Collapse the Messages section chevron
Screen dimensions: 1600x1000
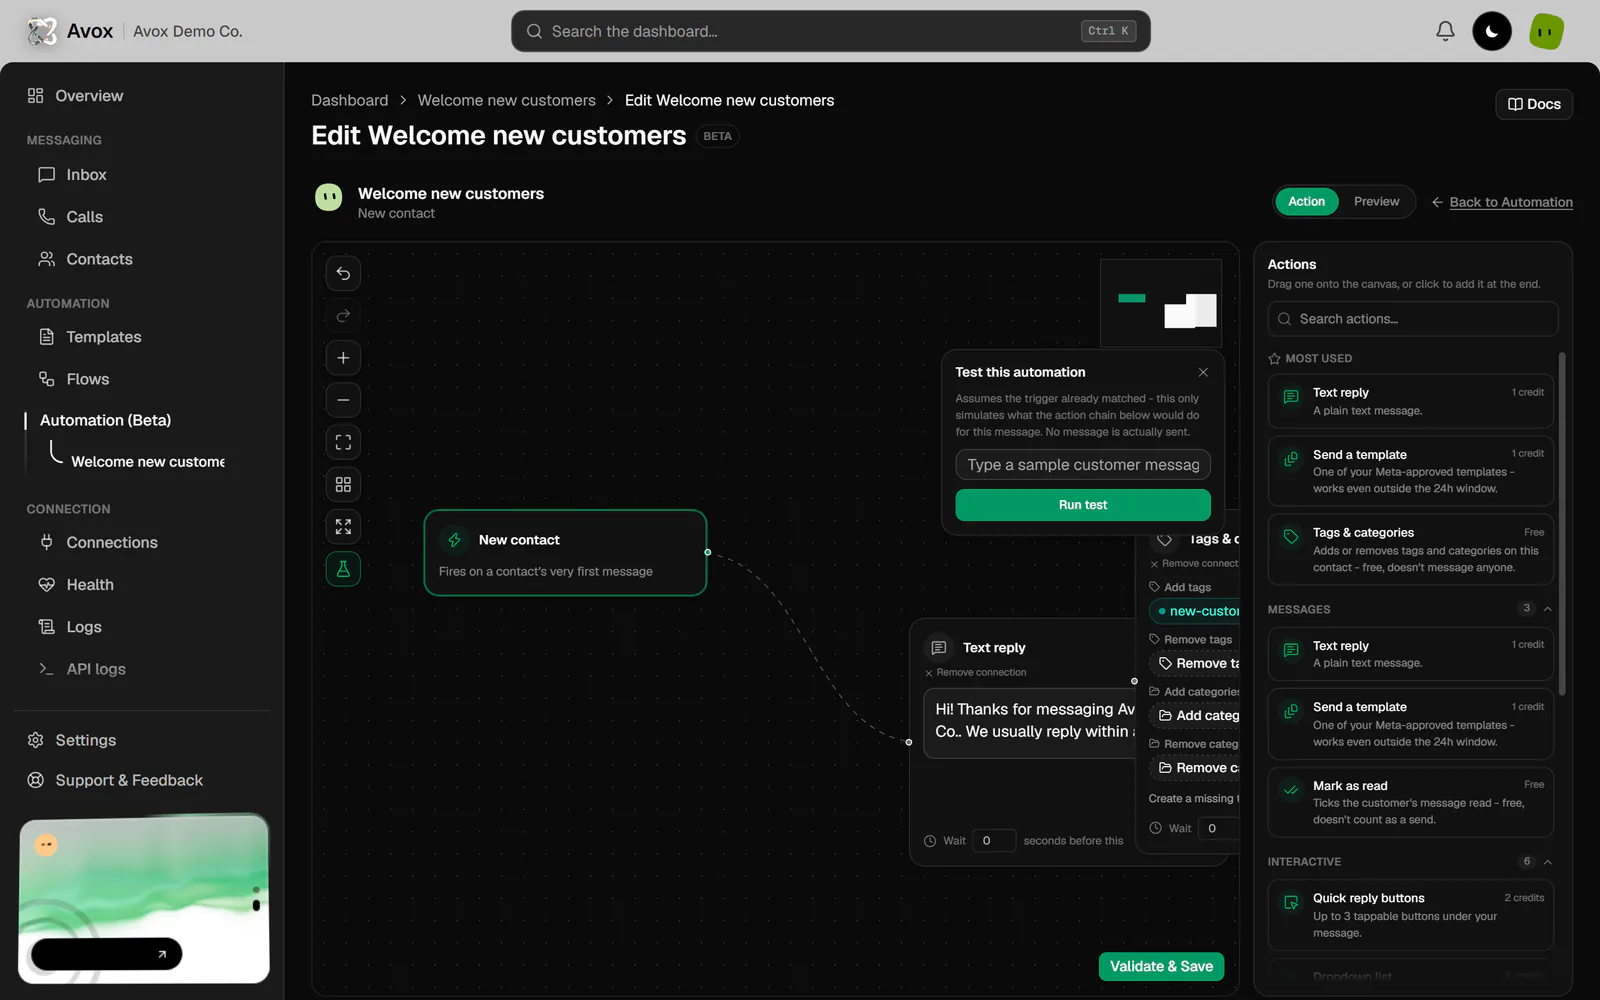(x=1547, y=609)
